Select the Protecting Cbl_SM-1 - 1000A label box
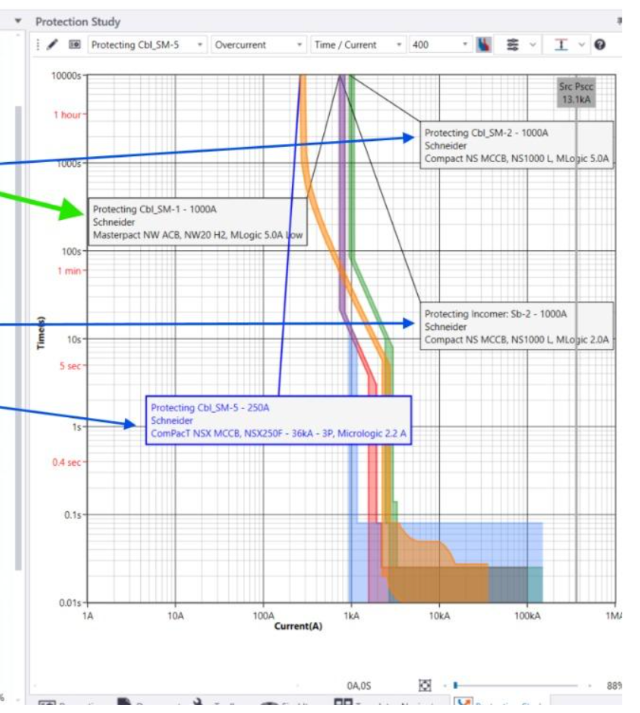Viewport: 640px width, 713px height. pos(198,222)
